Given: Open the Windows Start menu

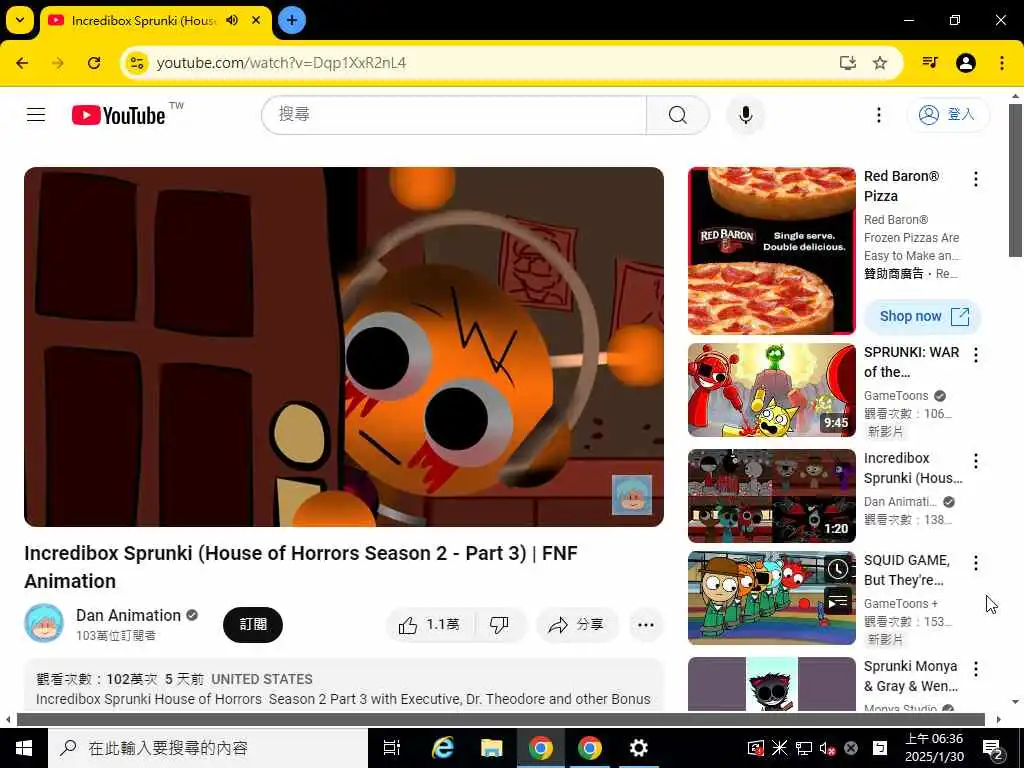Looking at the screenshot, I should pyautogui.click(x=24, y=748).
